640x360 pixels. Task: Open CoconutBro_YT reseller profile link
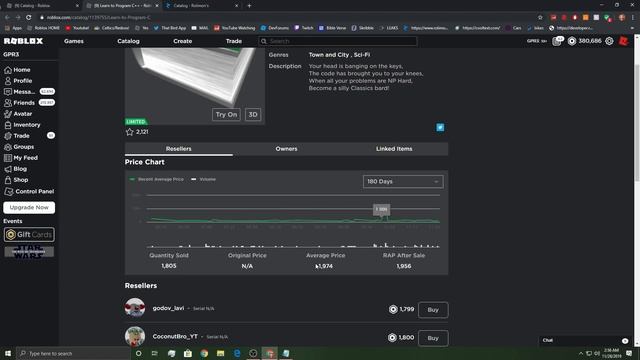click(x=175, y=336)
